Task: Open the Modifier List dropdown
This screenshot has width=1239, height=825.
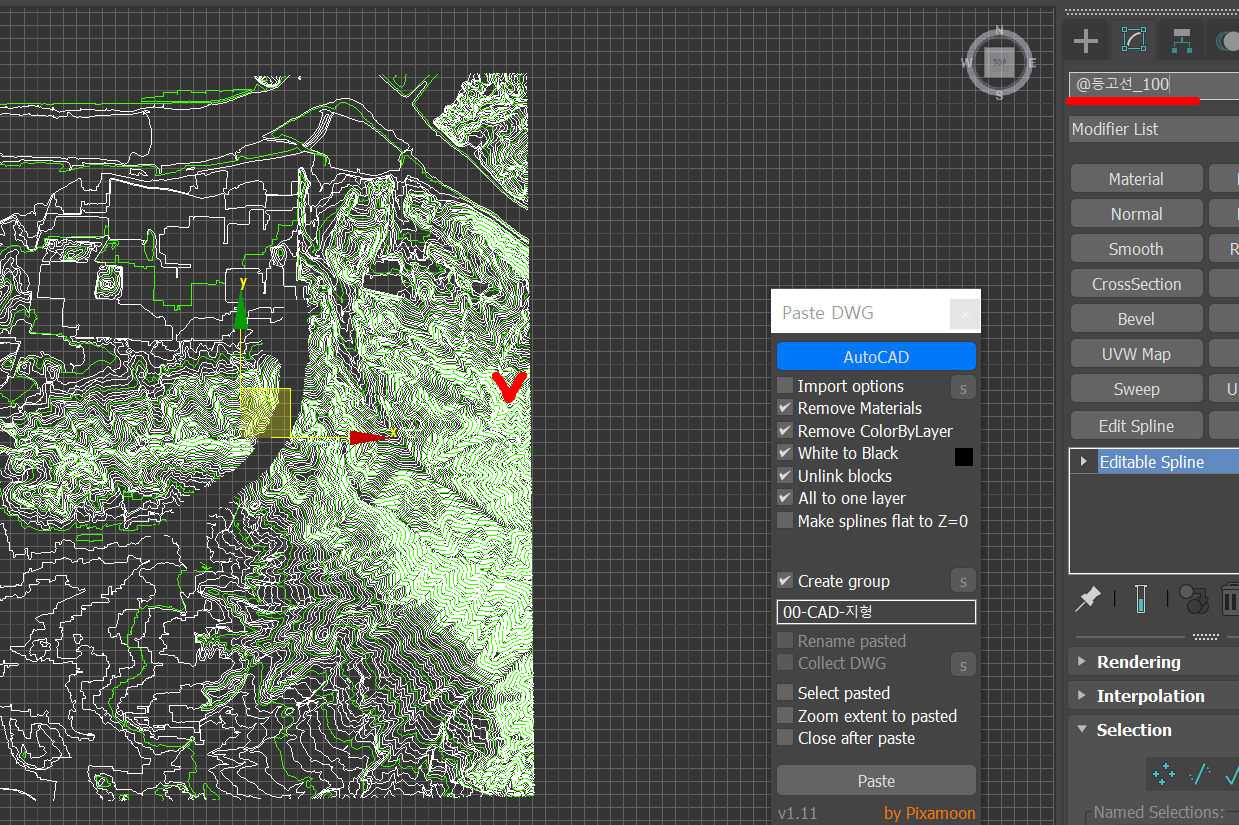Action: (1153, 129)
